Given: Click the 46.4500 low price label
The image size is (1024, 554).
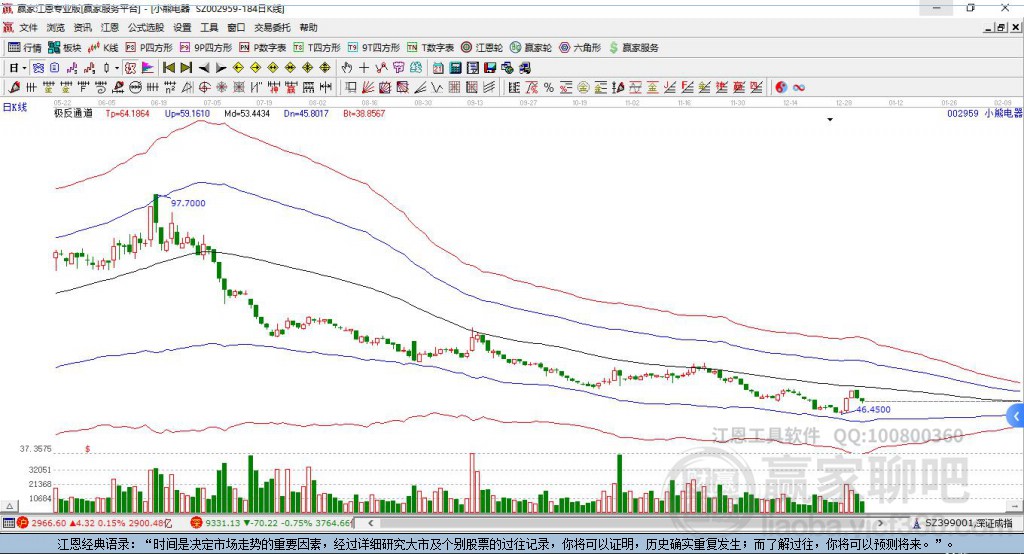Looking at the screenshot, I should coord(873,410).
